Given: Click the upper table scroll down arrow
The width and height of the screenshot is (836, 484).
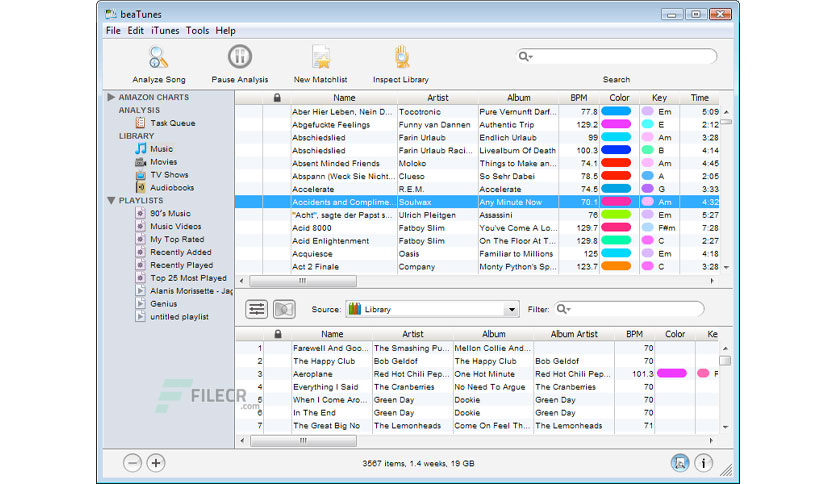Looking at the screenshot, I should point(726,267).
